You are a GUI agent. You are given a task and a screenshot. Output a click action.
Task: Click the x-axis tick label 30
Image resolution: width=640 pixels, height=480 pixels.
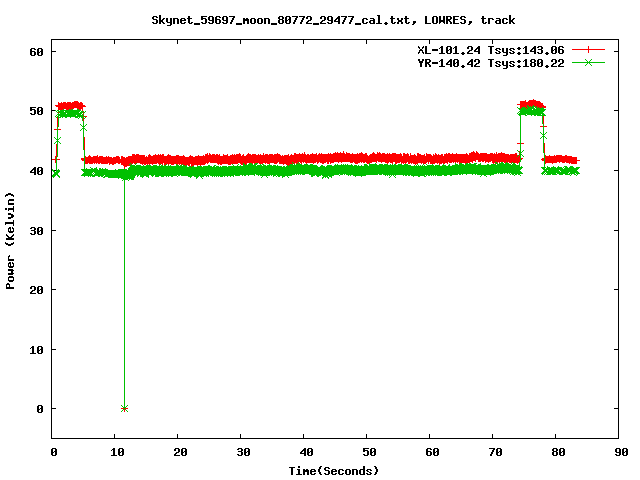pyautogui.click(x=243, y=452)
